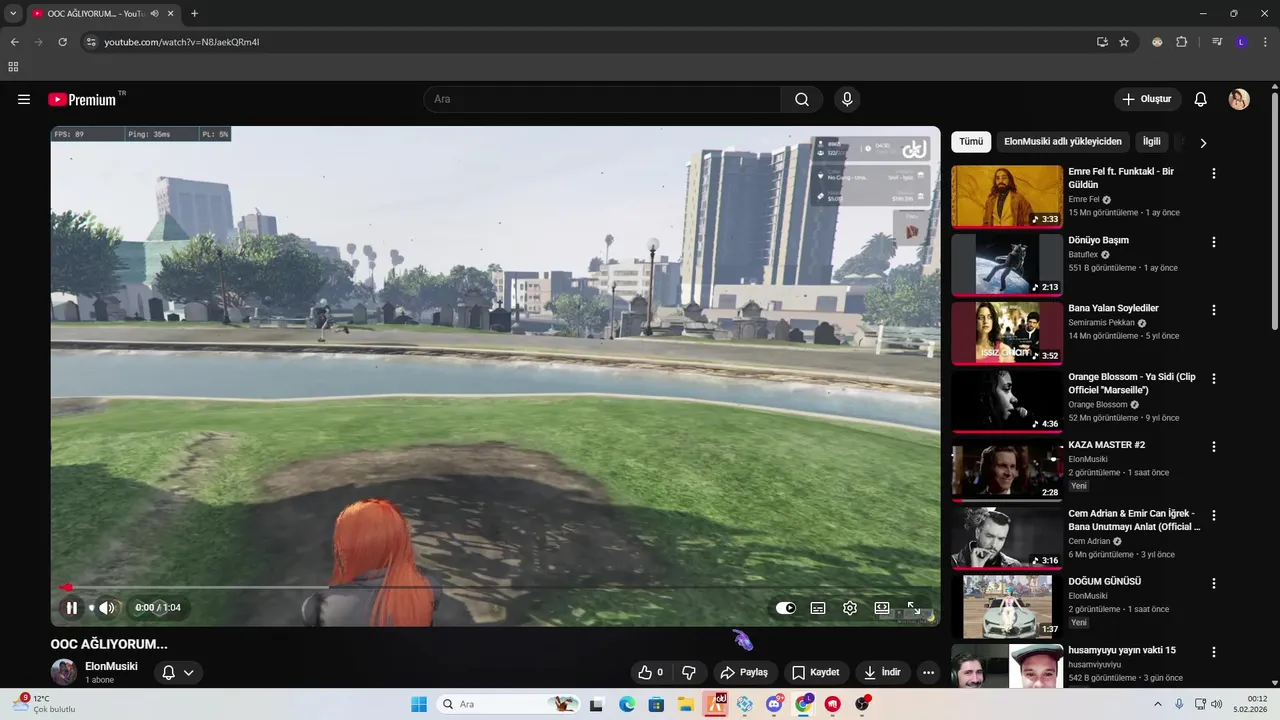Toggle subtitles/closed captions

[818, 608]
